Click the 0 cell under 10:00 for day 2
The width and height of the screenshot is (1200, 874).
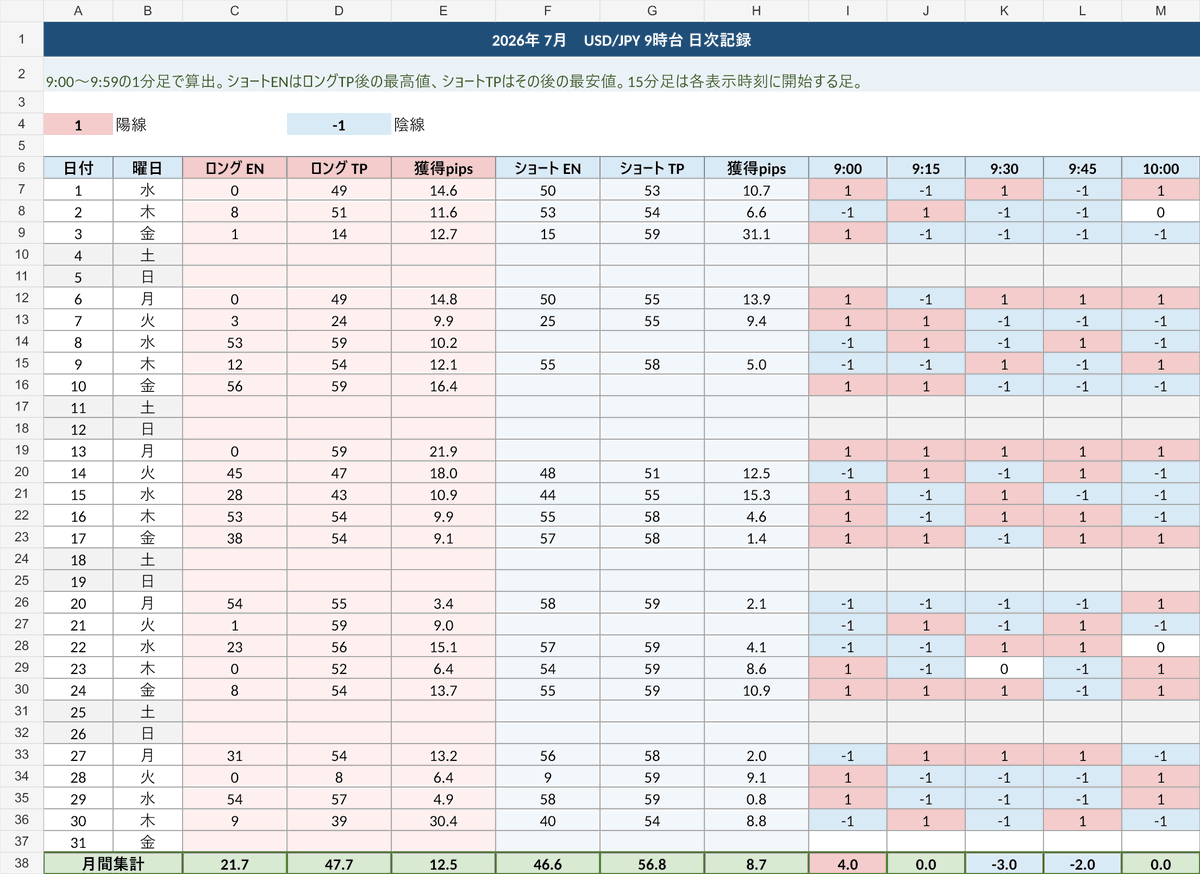1160,211
